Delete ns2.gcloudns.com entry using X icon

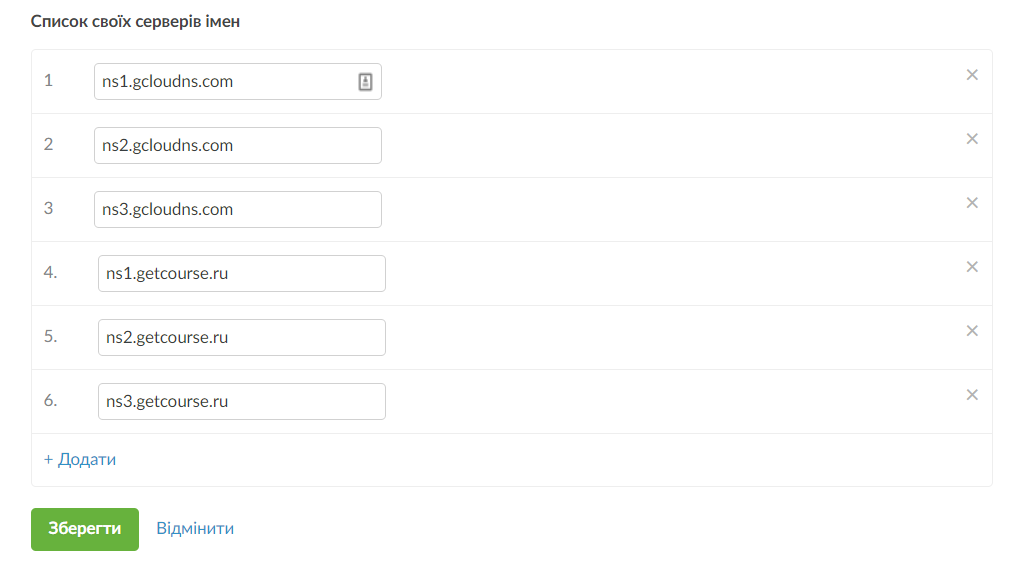click(x=971, y=139)
